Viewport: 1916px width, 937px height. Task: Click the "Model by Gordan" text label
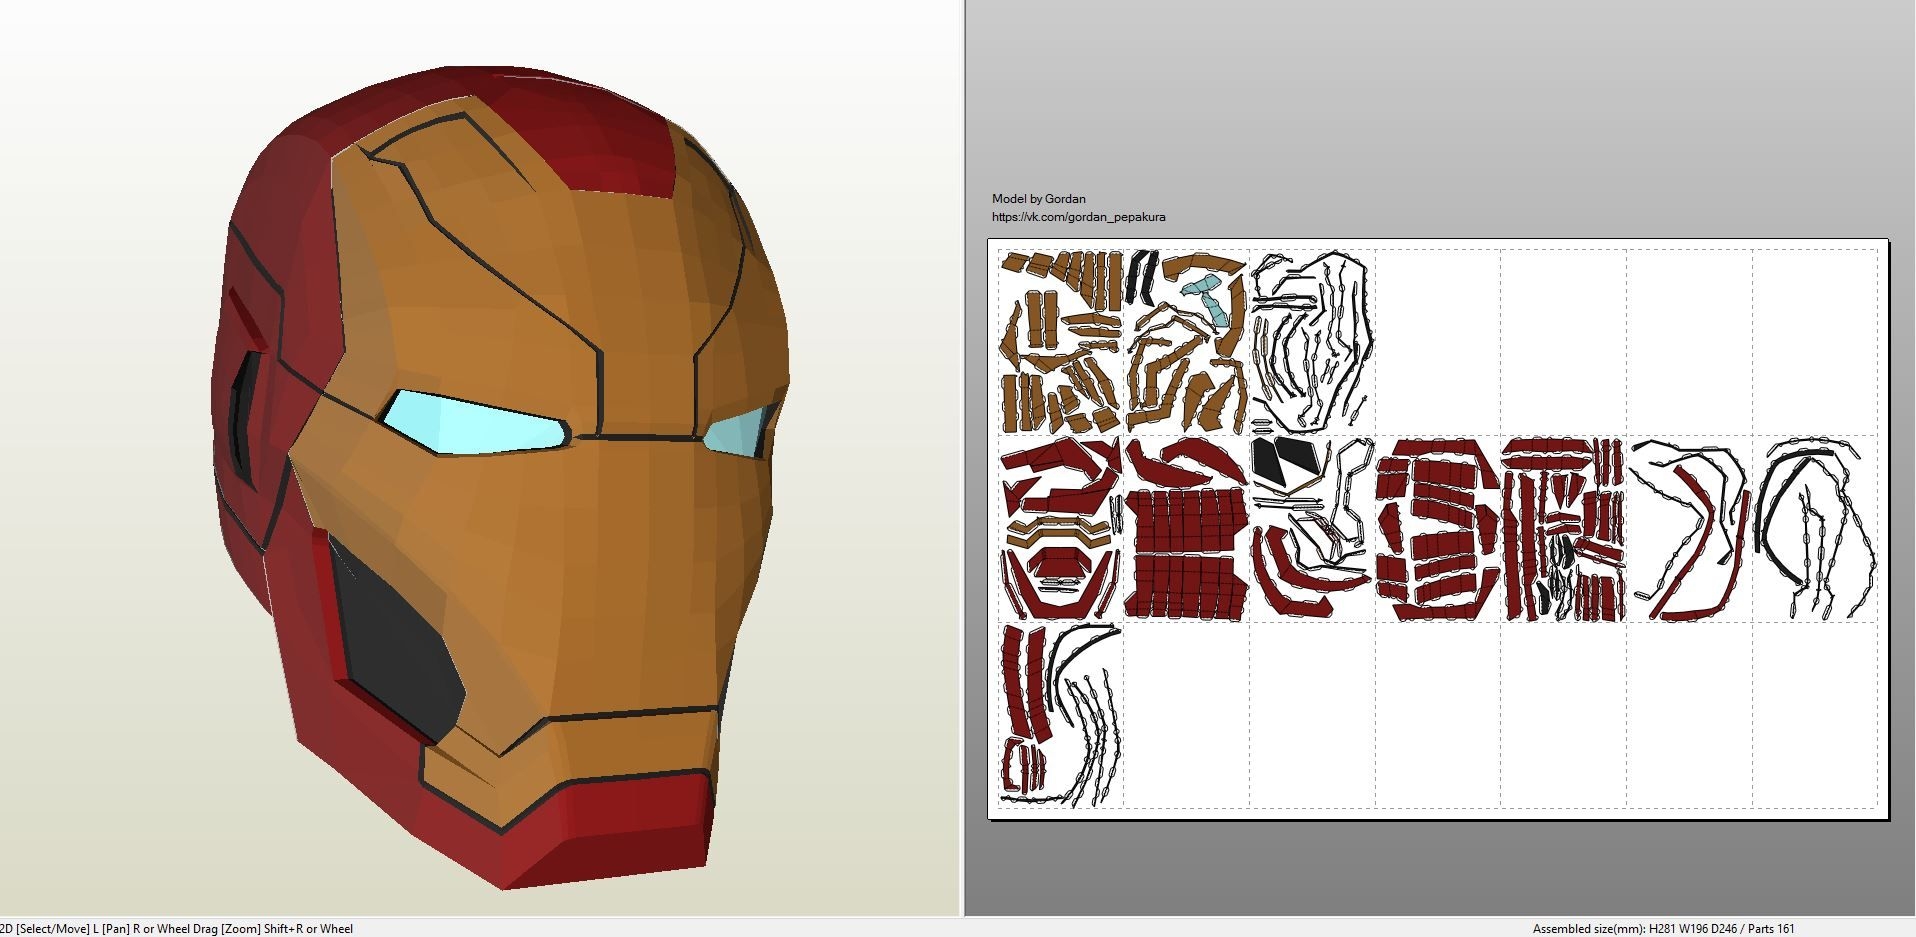1038,199
